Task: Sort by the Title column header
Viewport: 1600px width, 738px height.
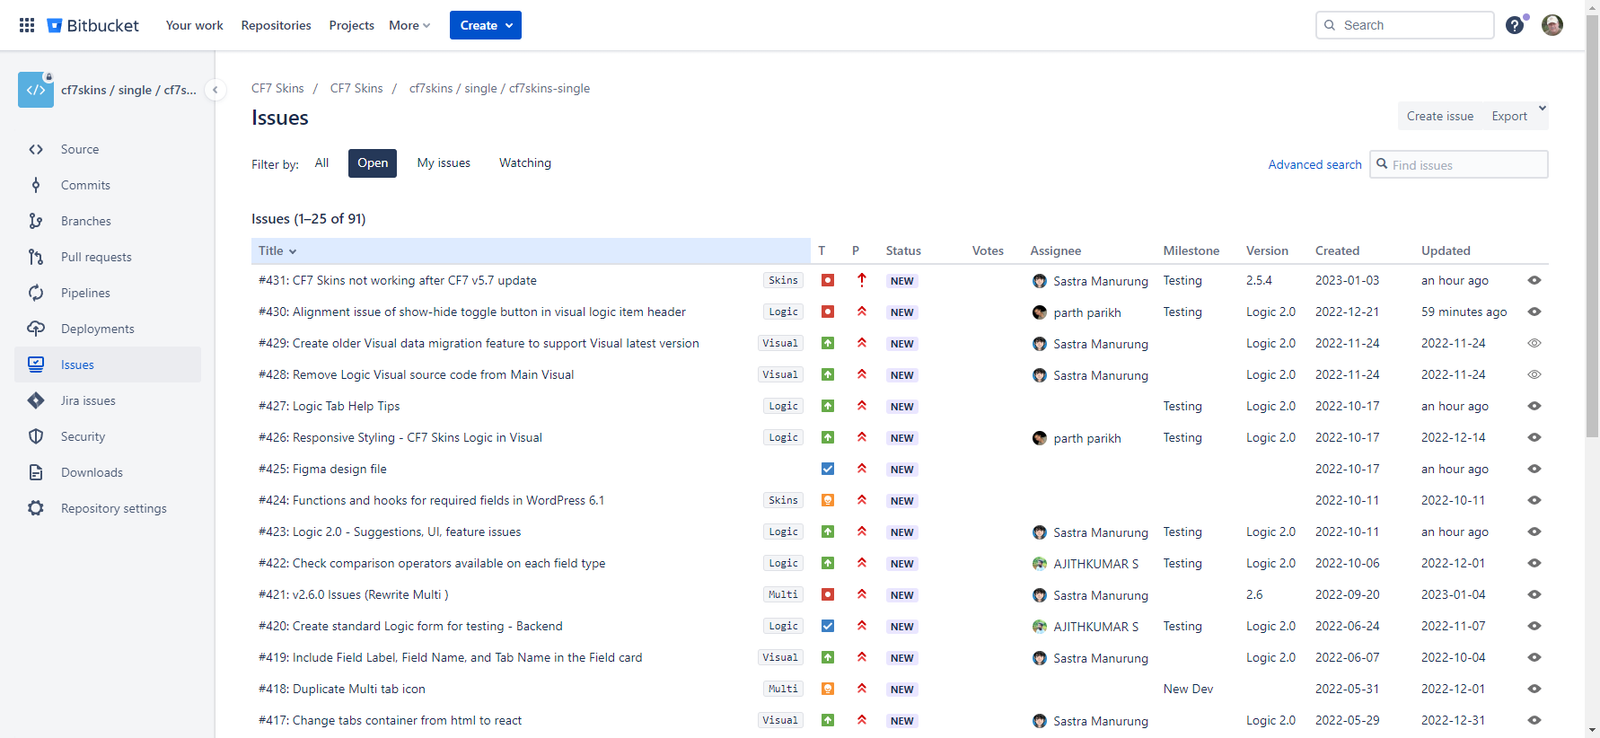Action: 277,251
